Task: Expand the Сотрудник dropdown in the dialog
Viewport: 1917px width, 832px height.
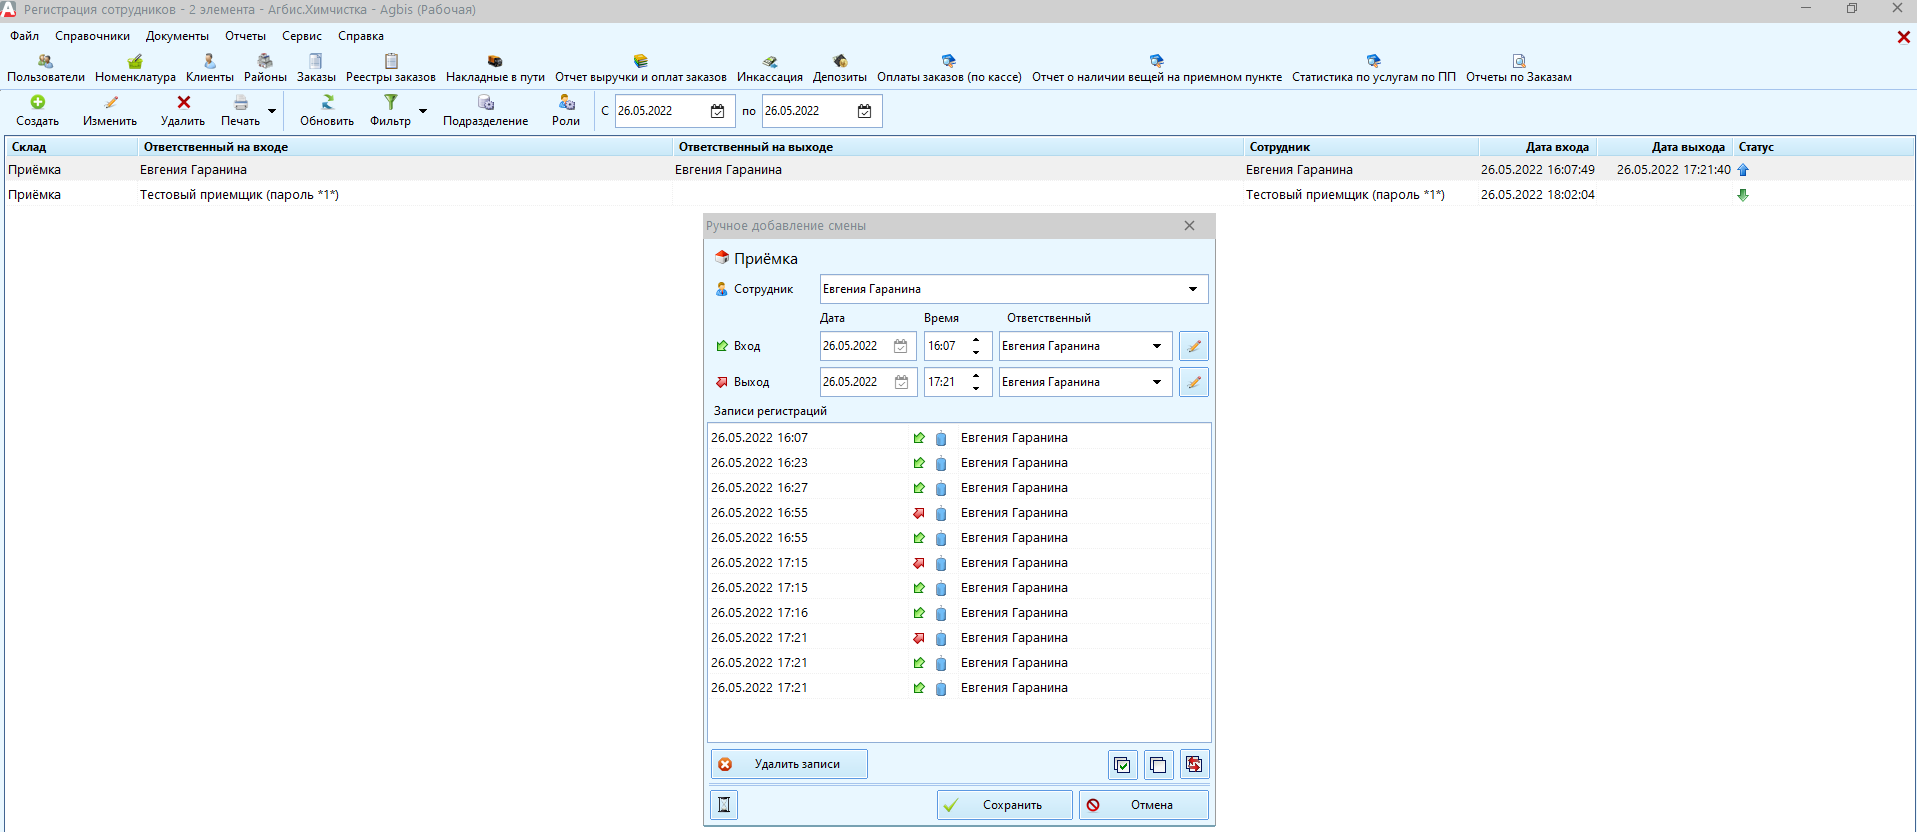Action: 1193,289
